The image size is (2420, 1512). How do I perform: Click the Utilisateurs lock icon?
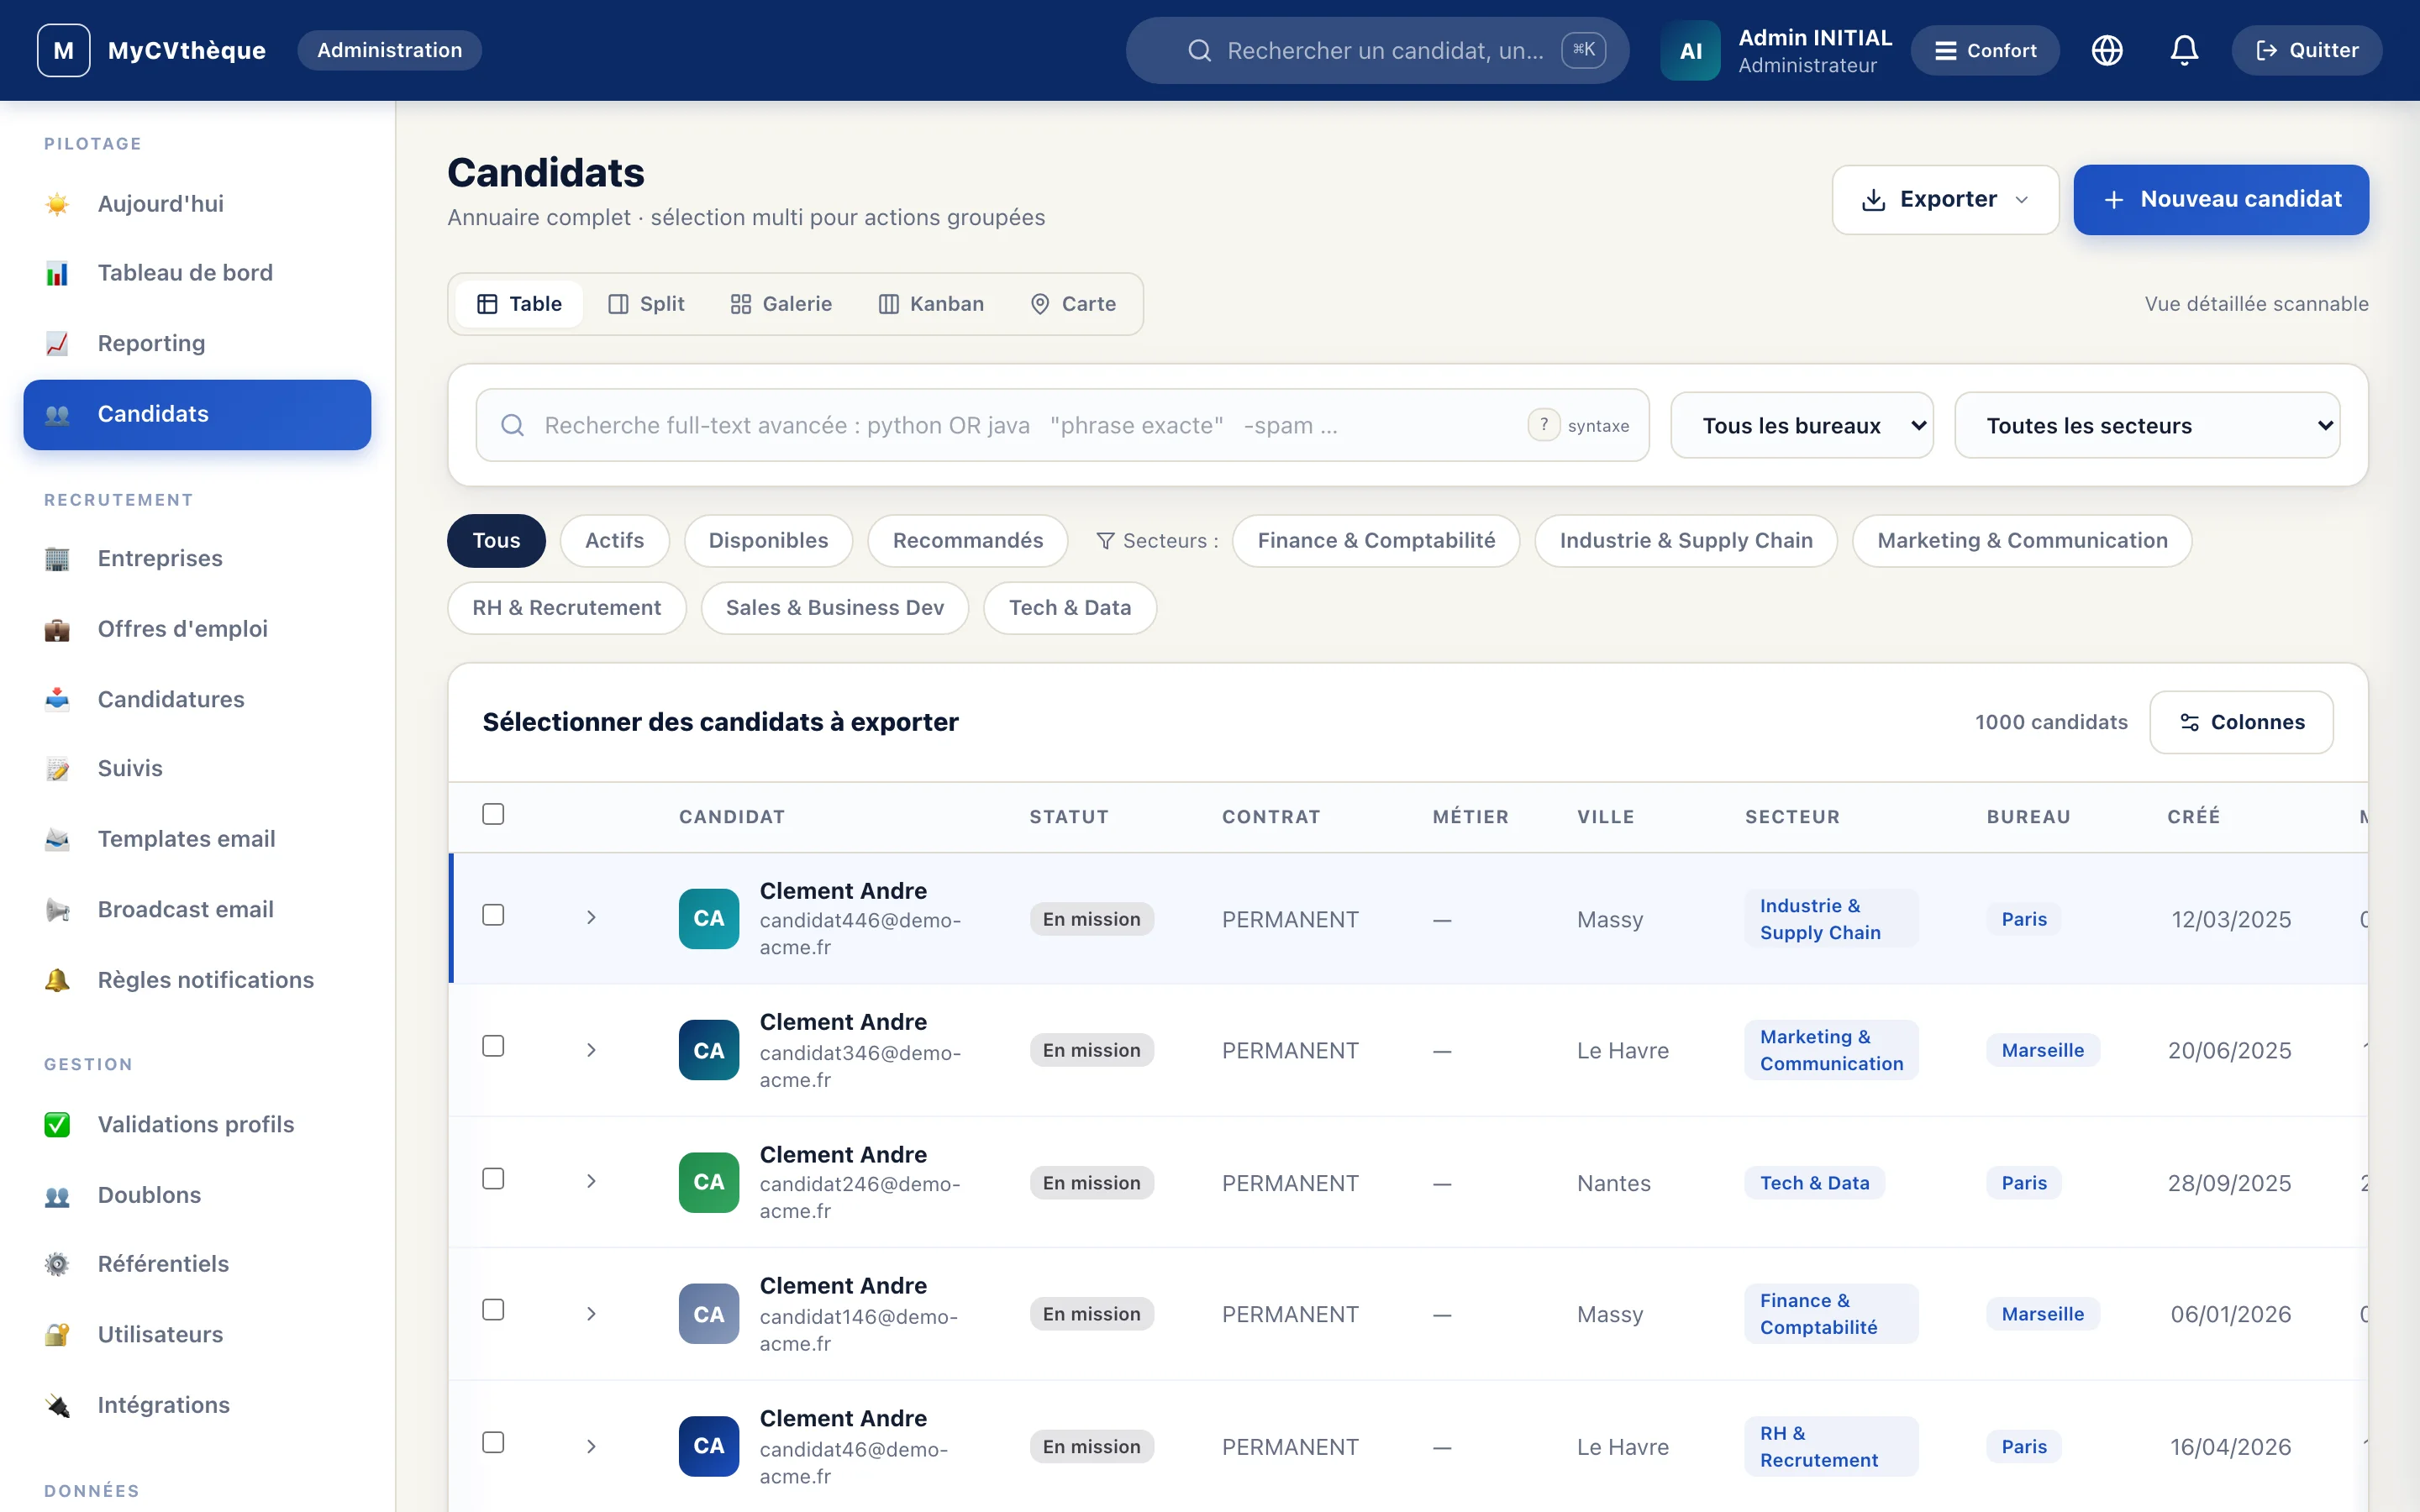(57, 1334)
